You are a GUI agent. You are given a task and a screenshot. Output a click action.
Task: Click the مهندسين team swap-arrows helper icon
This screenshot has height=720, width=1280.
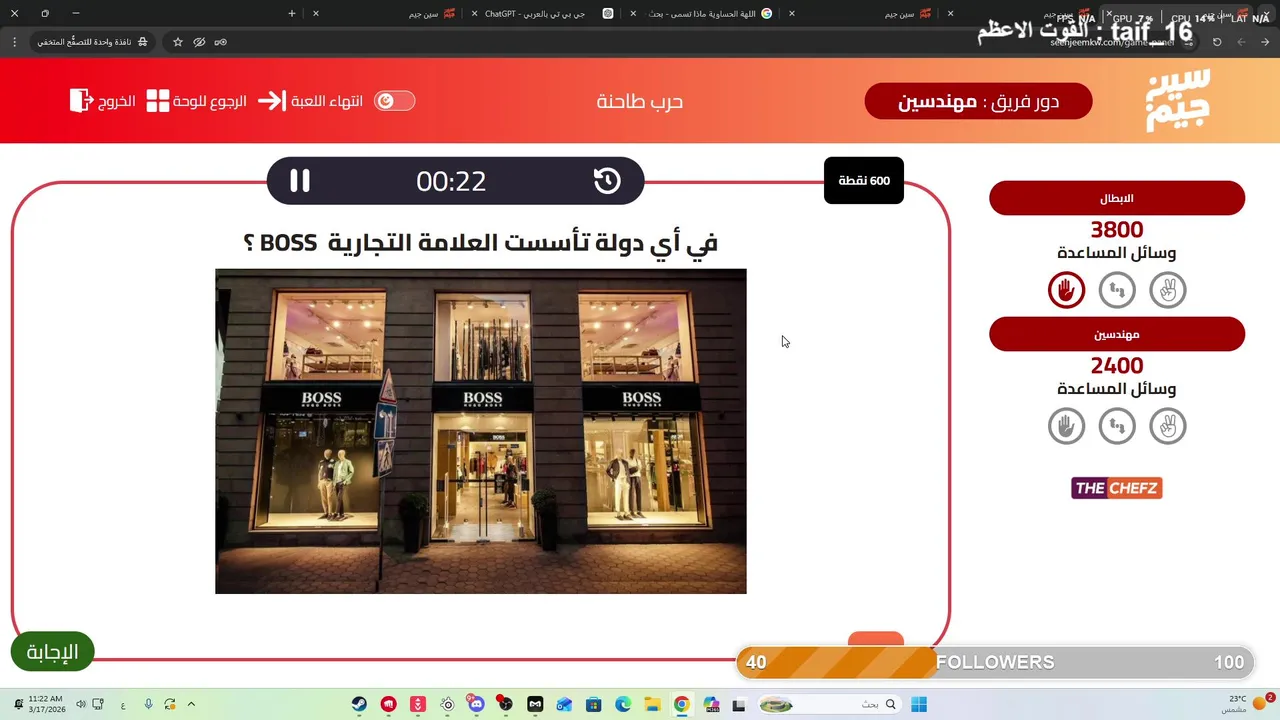(x=1117, y=426)
